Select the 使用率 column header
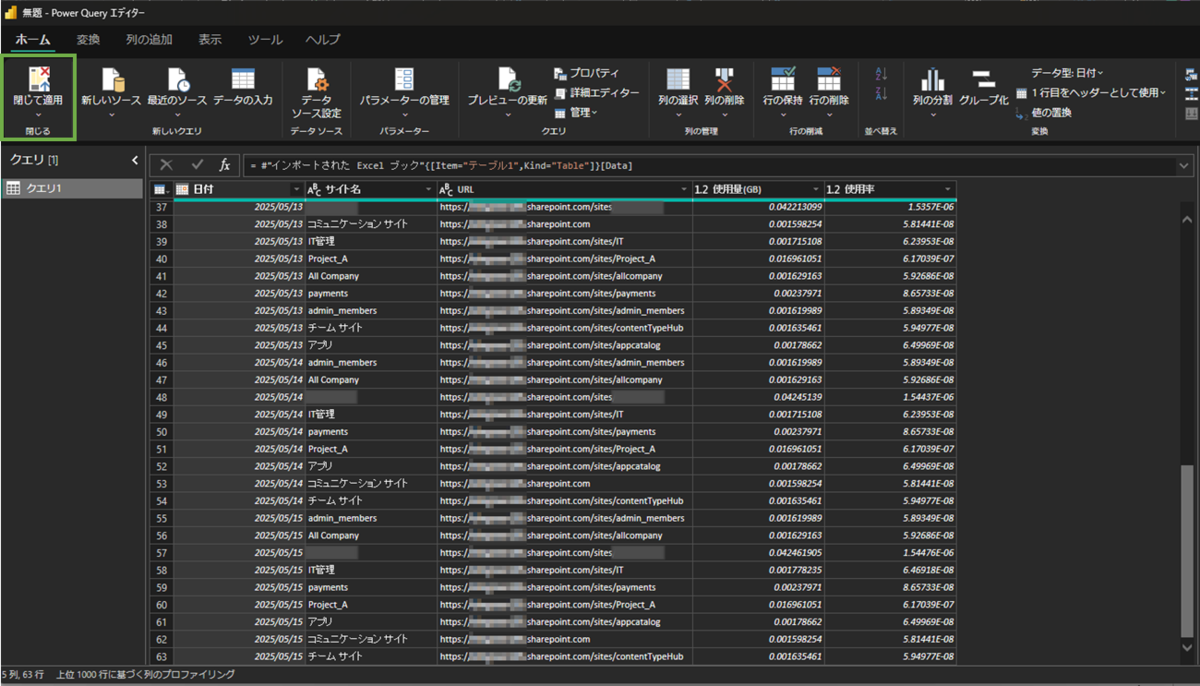 [x=891, y=189]
